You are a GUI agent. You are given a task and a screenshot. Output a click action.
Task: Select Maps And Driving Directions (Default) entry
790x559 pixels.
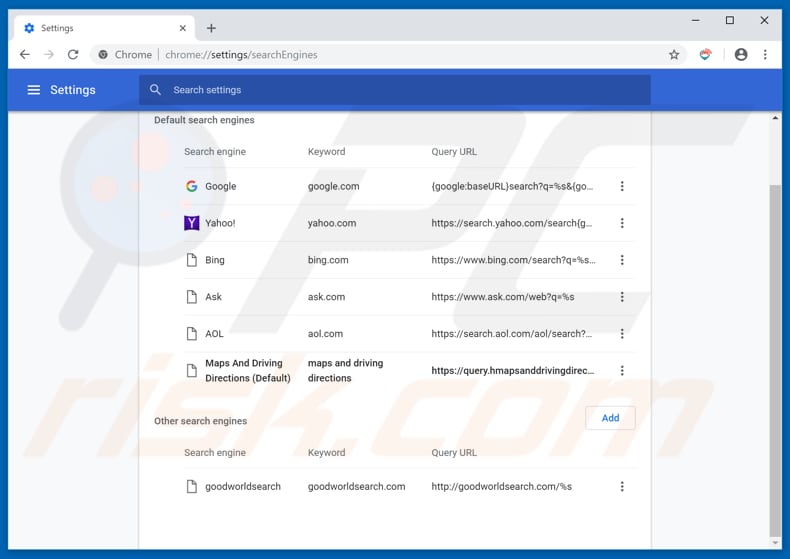click(x=247, y=371)
